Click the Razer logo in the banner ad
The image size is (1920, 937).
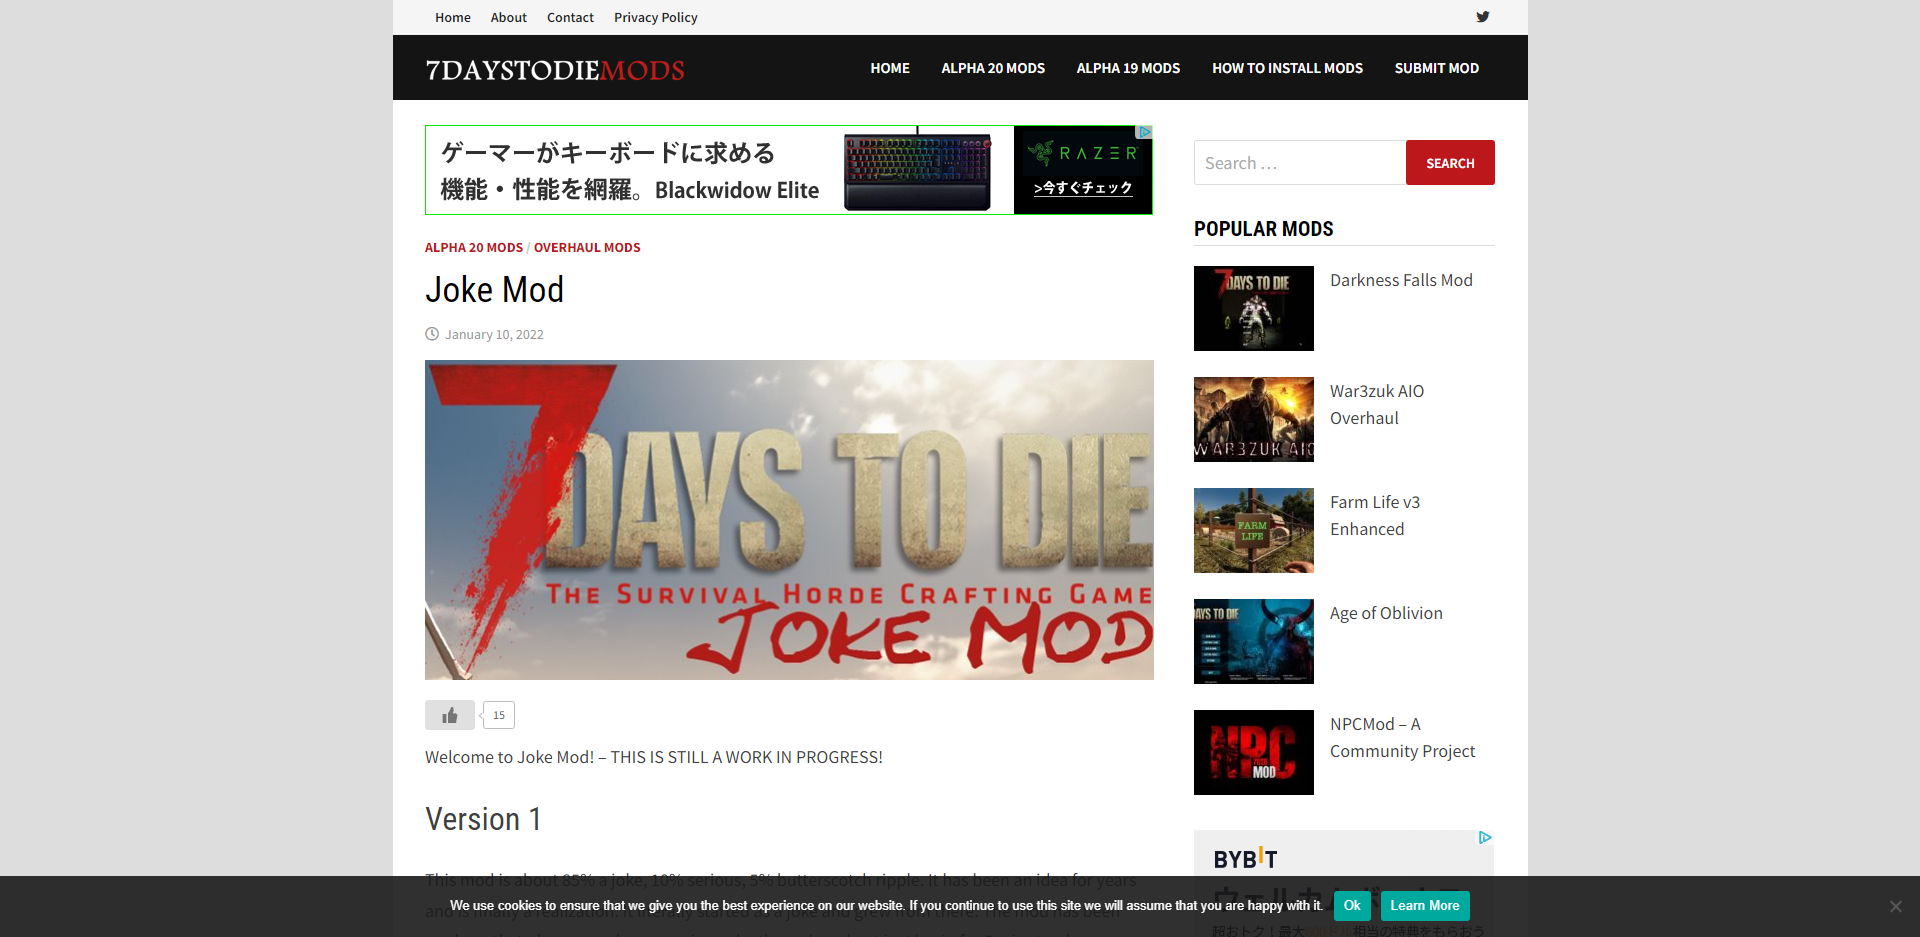click(x=1083, y=153)
